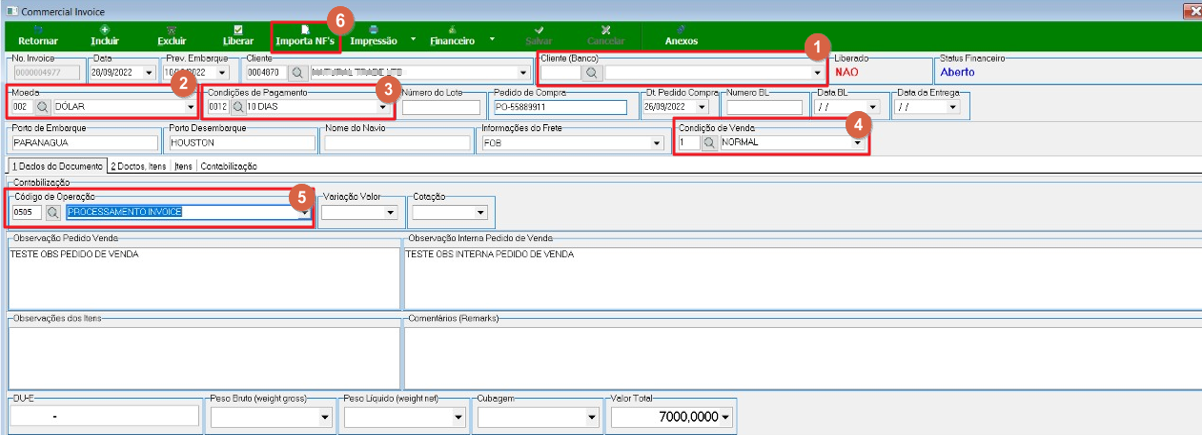This screenshot has height=435, width=1202.
Task: Click the Financeiro toolbar button
Action: (x=452, y=36)
